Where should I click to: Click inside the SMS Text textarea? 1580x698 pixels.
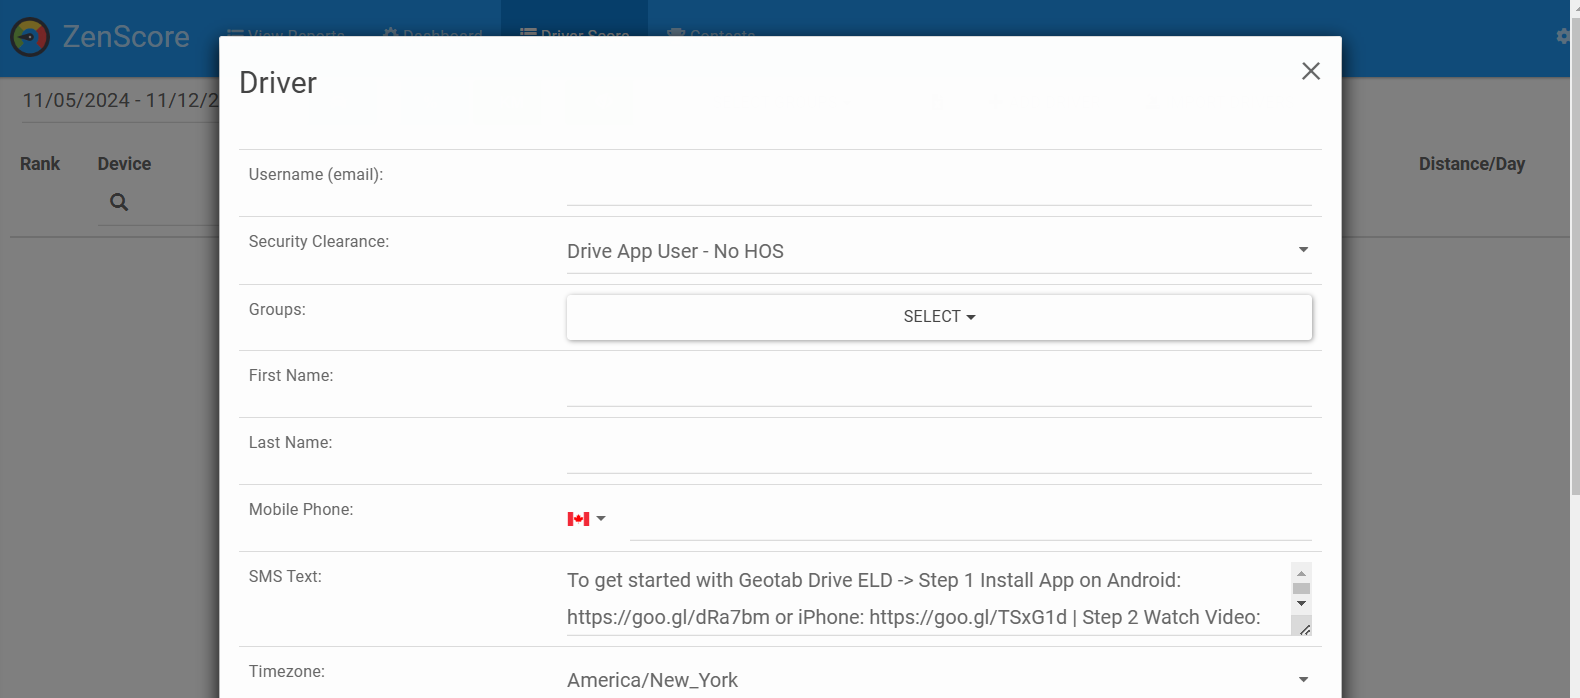928,598
